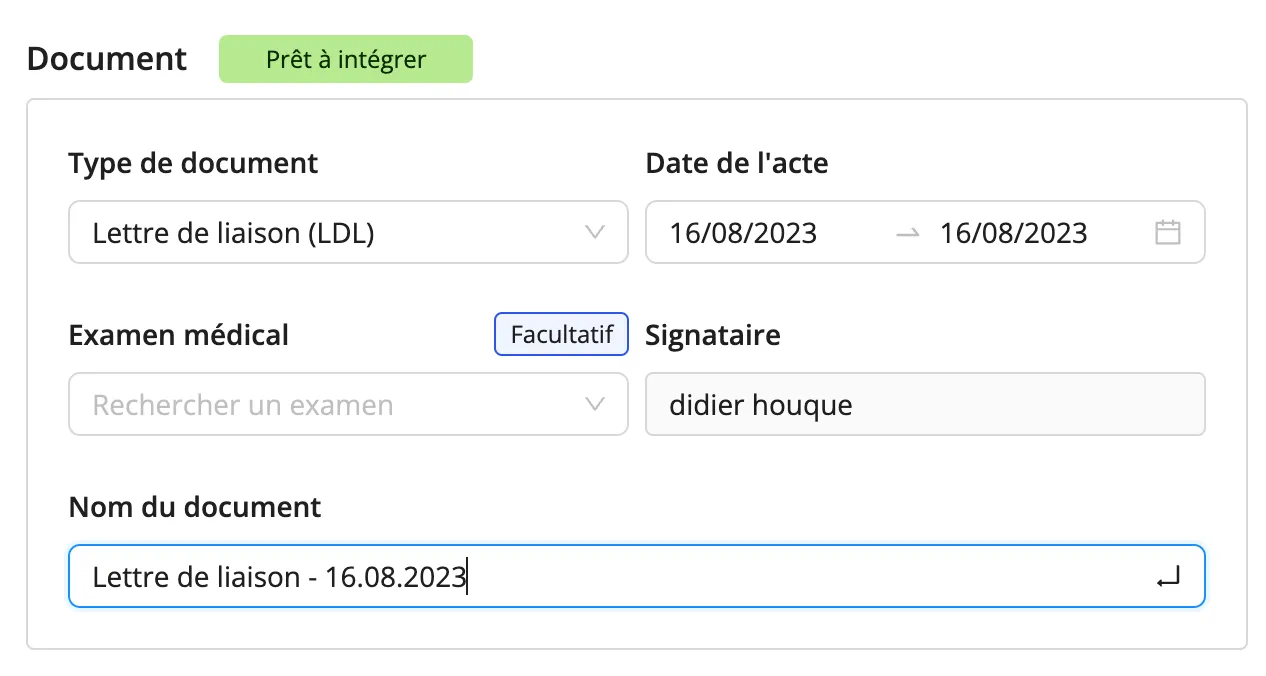Click the Lettre de liaison (LDL) selected value
Viewport: 1266px width, 676px height.
click(x=233, y=233)
